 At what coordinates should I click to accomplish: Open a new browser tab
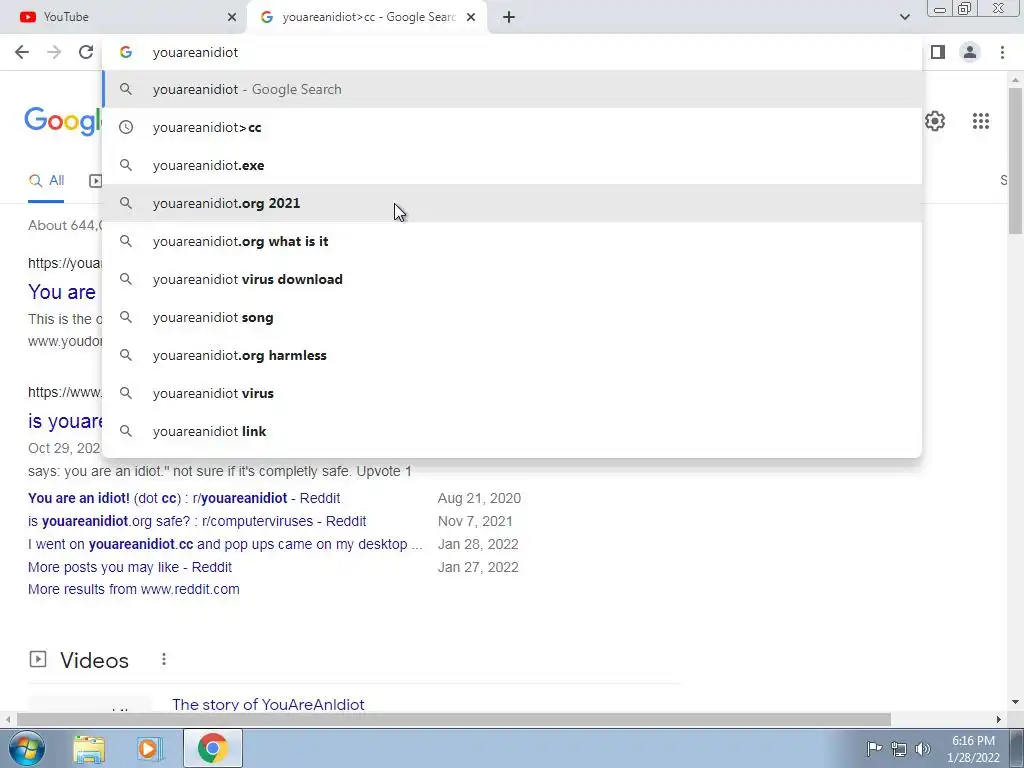point(509,17)
